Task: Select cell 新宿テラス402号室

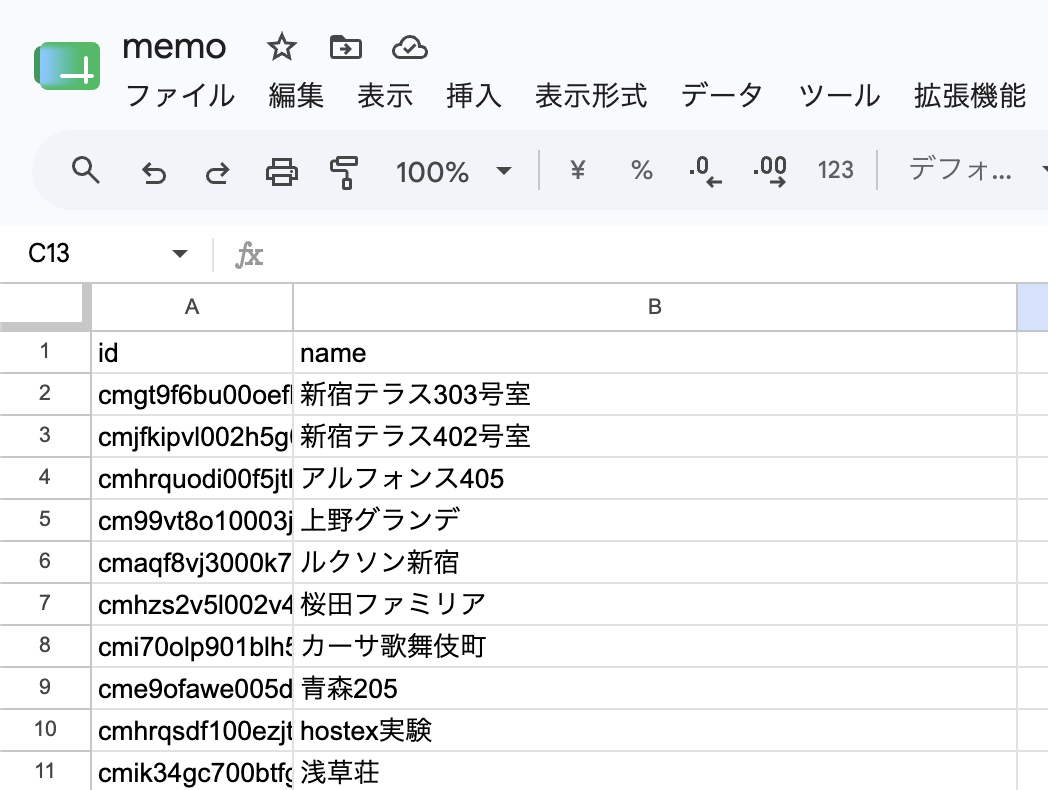Action: click(x=654, y=436)
